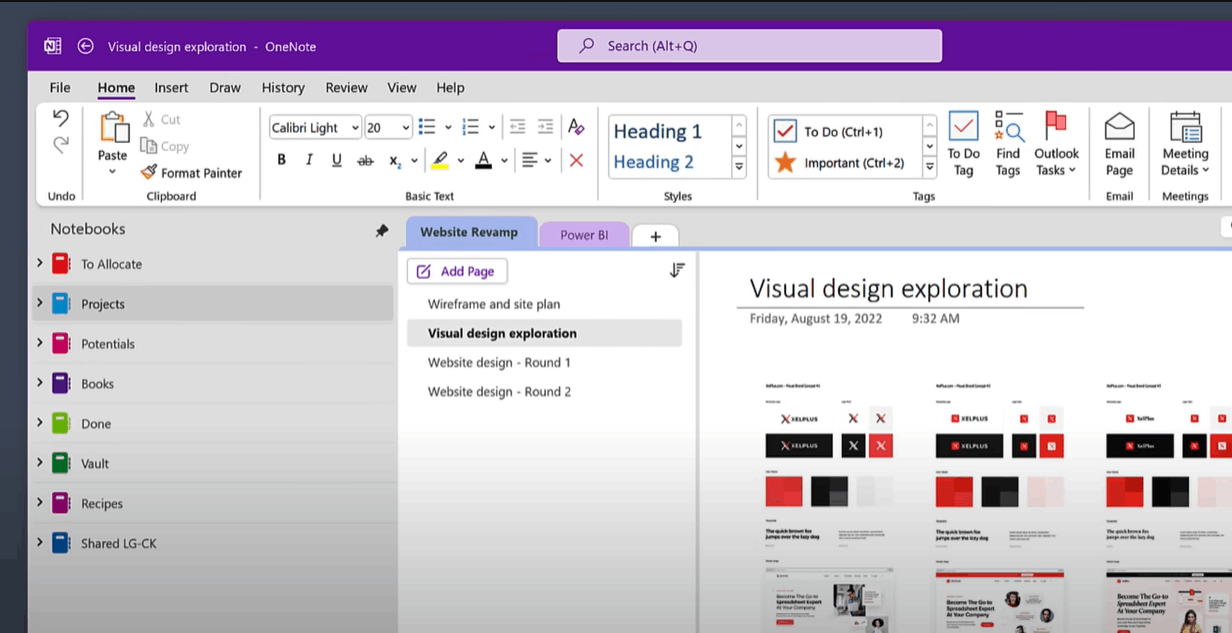Image resolution: width=1232 pixels, height=633 pixels.
Task: Open Meeting Details menu
Action: [1185, 144]
